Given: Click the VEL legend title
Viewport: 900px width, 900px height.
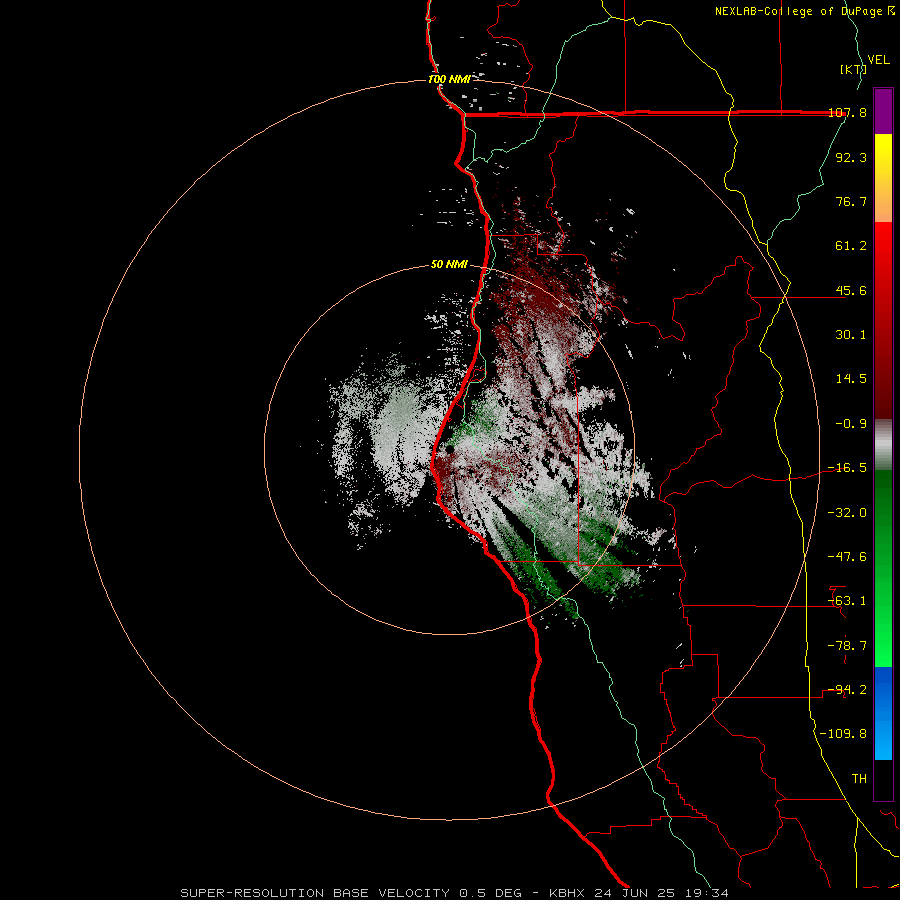Looking at the screenshot, I should (x=878, y=60).
